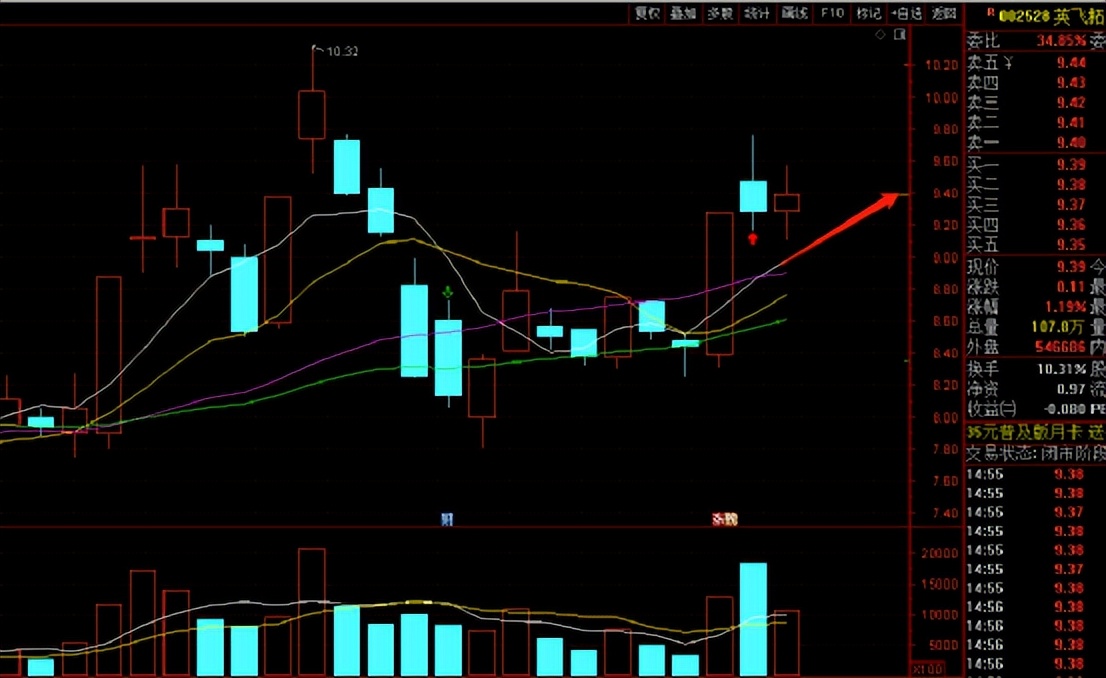
Task: Select the 卖五 row at 9.44
Action: [x=1035, y=63]
